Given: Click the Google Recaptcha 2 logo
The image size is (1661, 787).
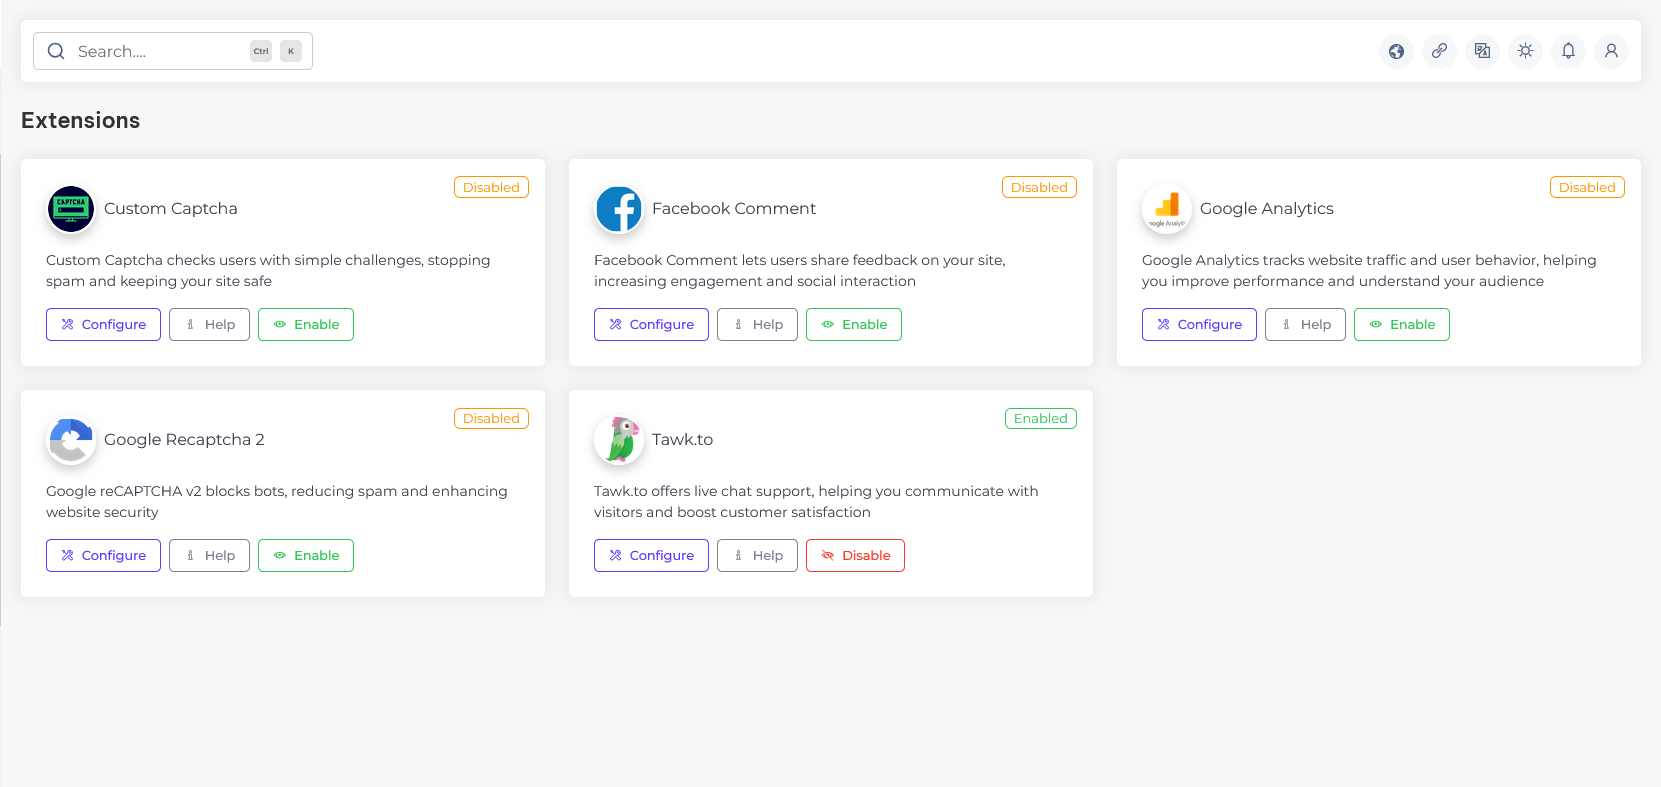Looking at the screenshot, I should coord(71,440).
